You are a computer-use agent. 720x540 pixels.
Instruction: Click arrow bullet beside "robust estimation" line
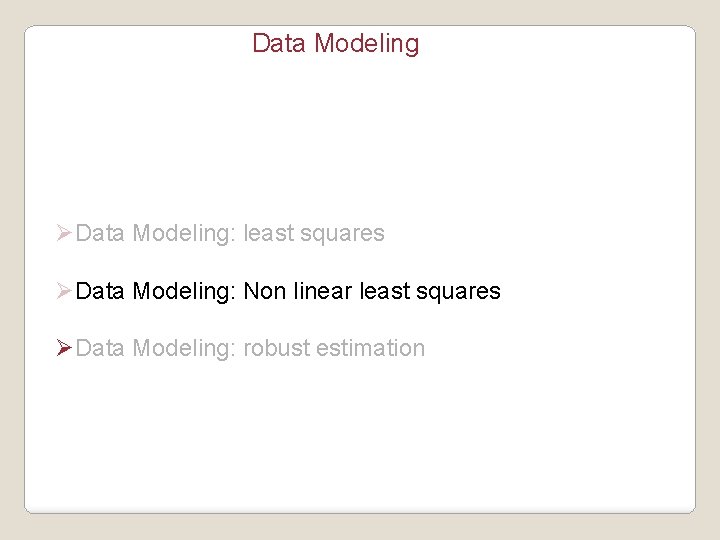pyautogui.click(x=64, y=349)
